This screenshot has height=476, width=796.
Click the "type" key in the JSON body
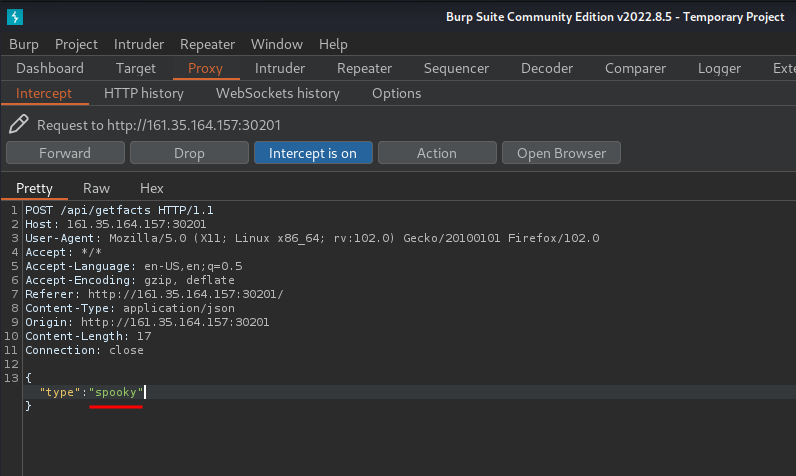60,392
